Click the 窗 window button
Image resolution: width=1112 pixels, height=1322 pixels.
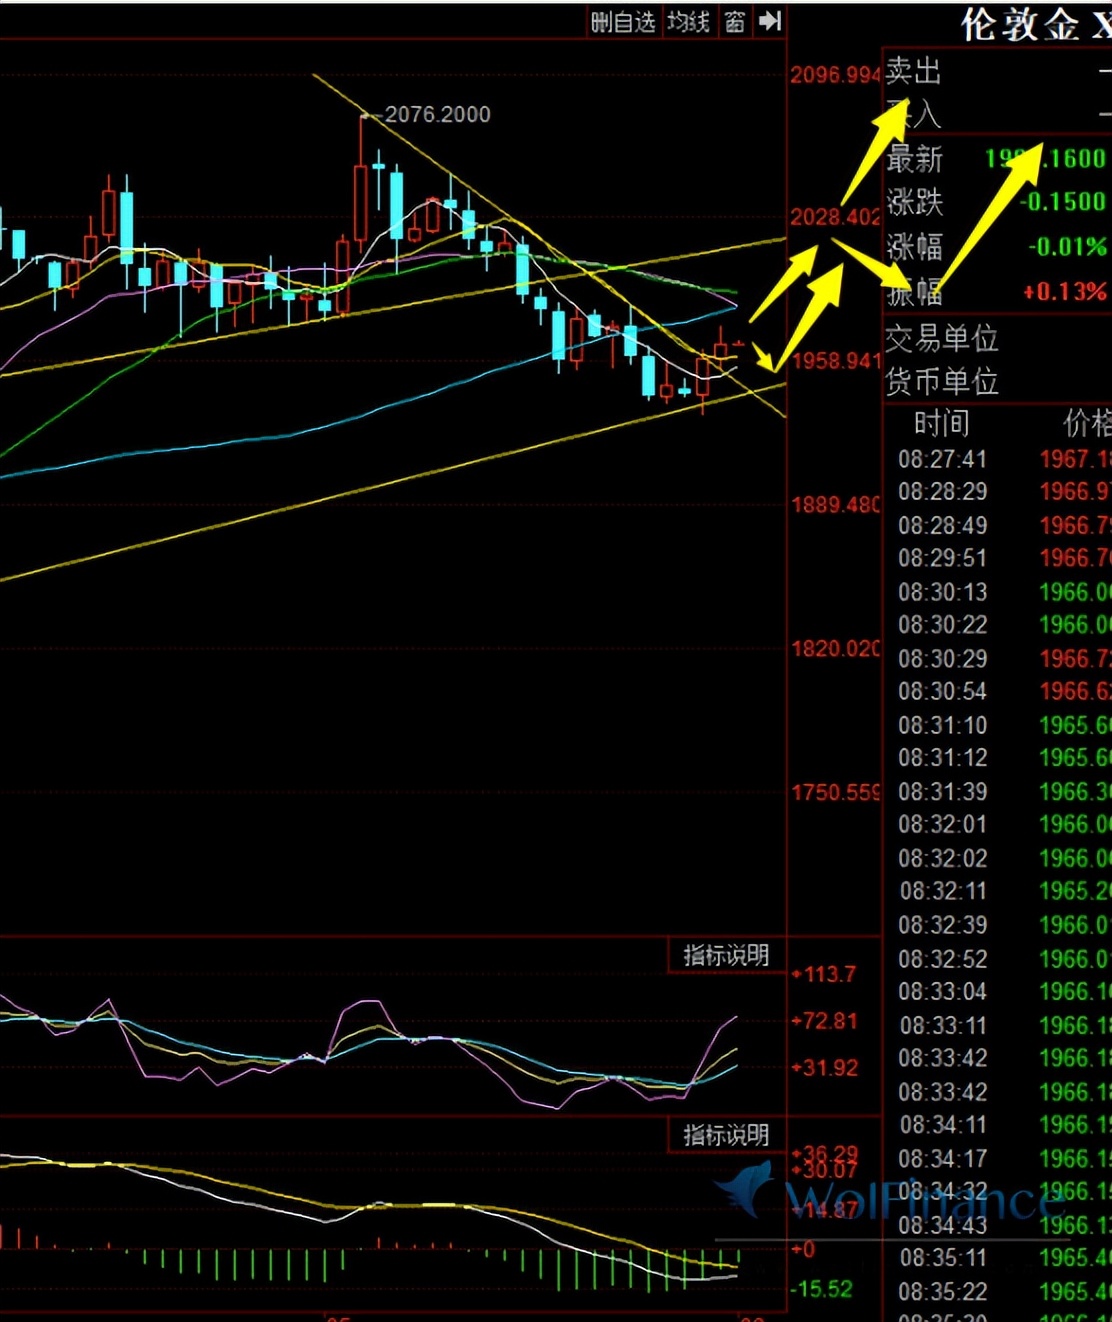[x=735, y=21]
